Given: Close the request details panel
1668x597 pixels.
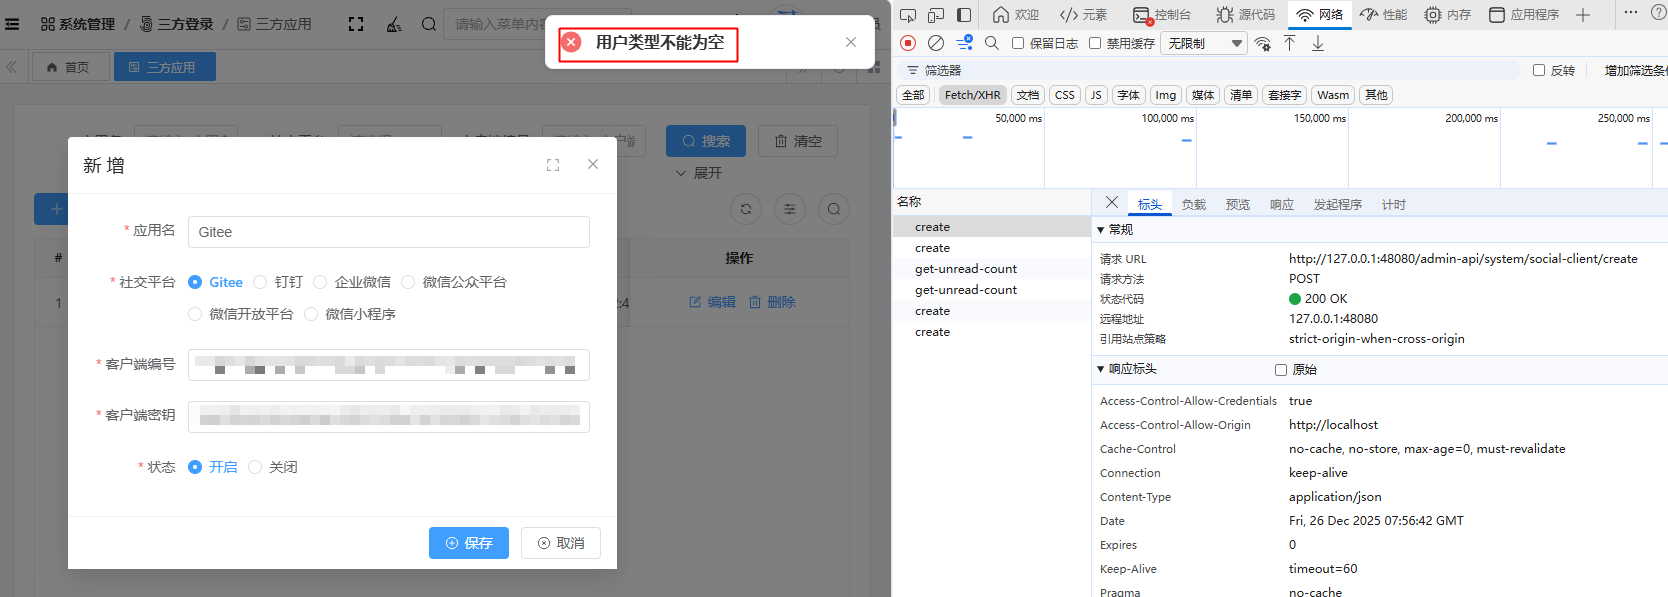Looking at the screenshot, I should [1112, 203].
